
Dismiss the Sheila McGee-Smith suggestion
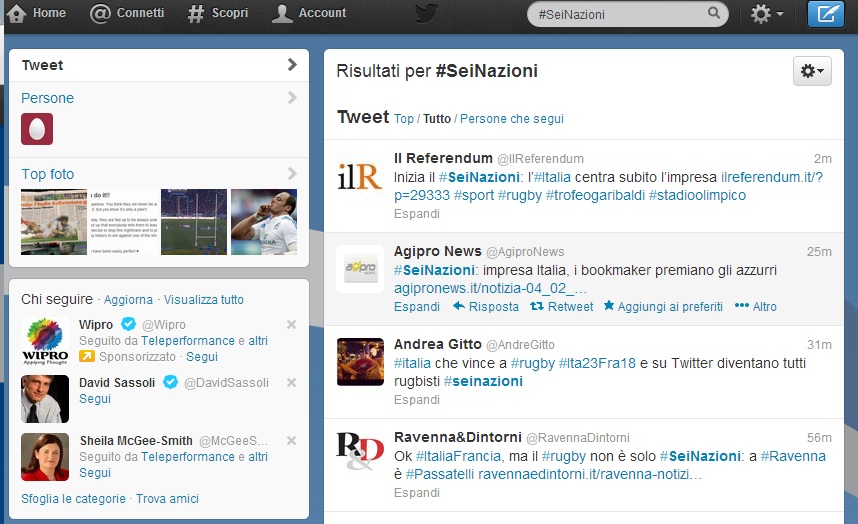292,440
